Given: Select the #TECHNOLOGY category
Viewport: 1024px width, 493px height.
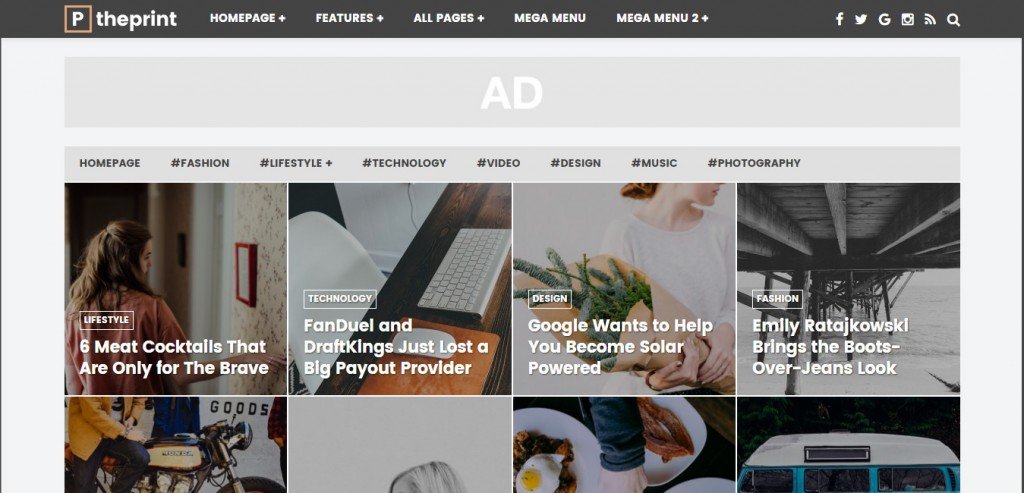Looking at the screenshot, I should (404, 163).
